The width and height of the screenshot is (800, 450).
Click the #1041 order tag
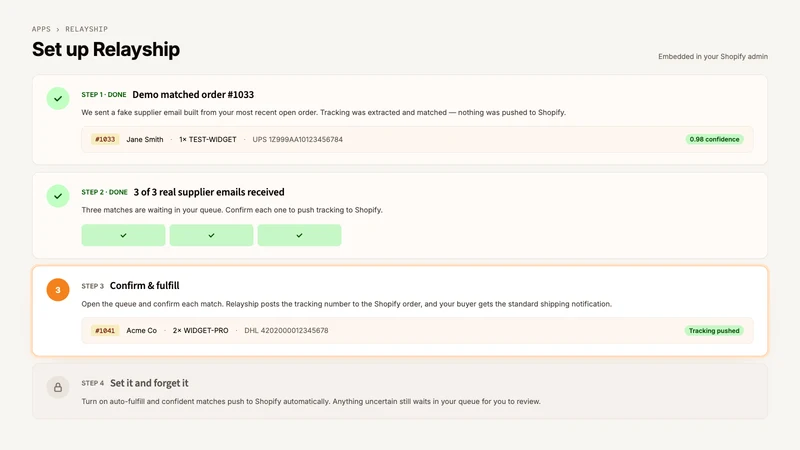[x=105, y=331]
